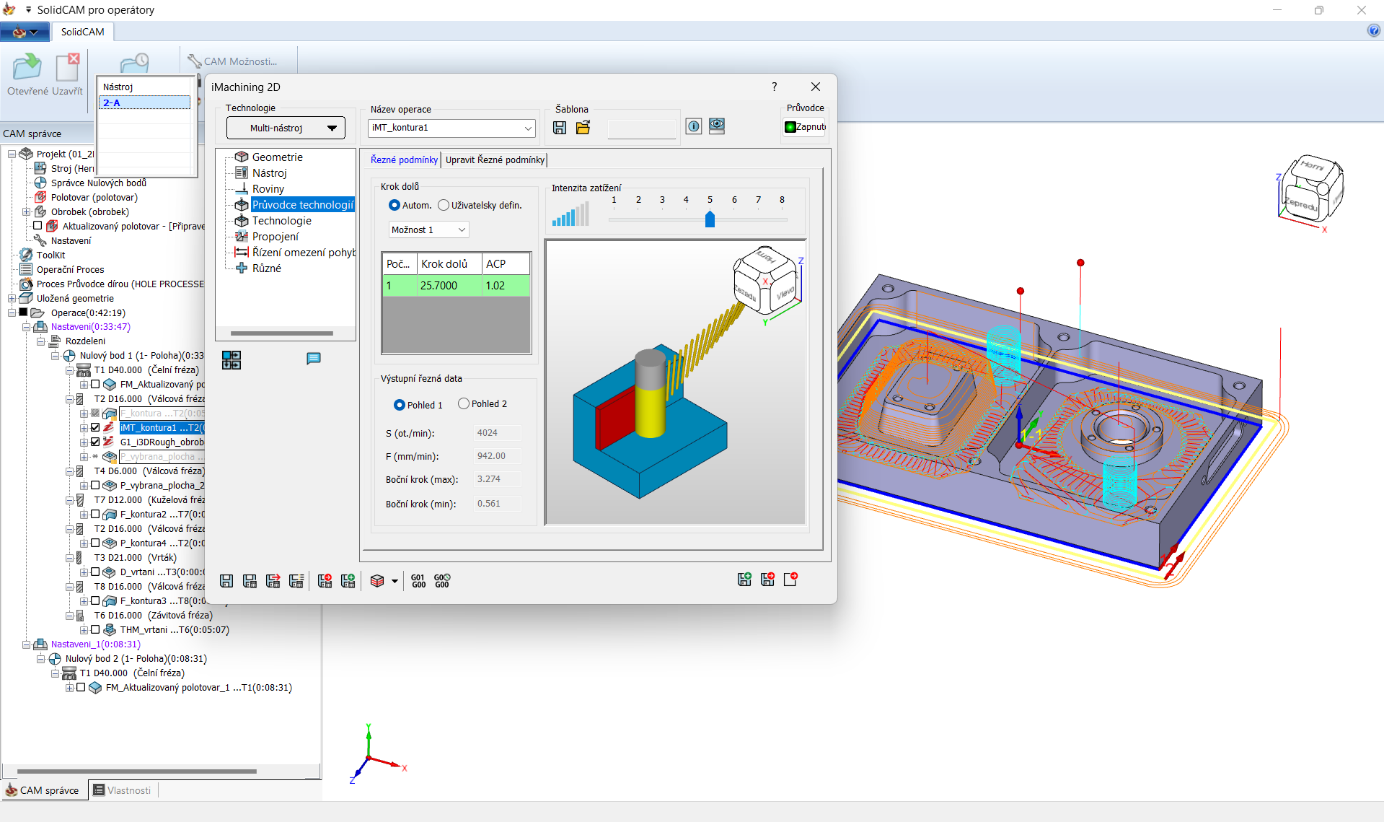1384x822 pixels.
Task: Click the four-square layout icon below the tree
Action: (x=232, y=360)
